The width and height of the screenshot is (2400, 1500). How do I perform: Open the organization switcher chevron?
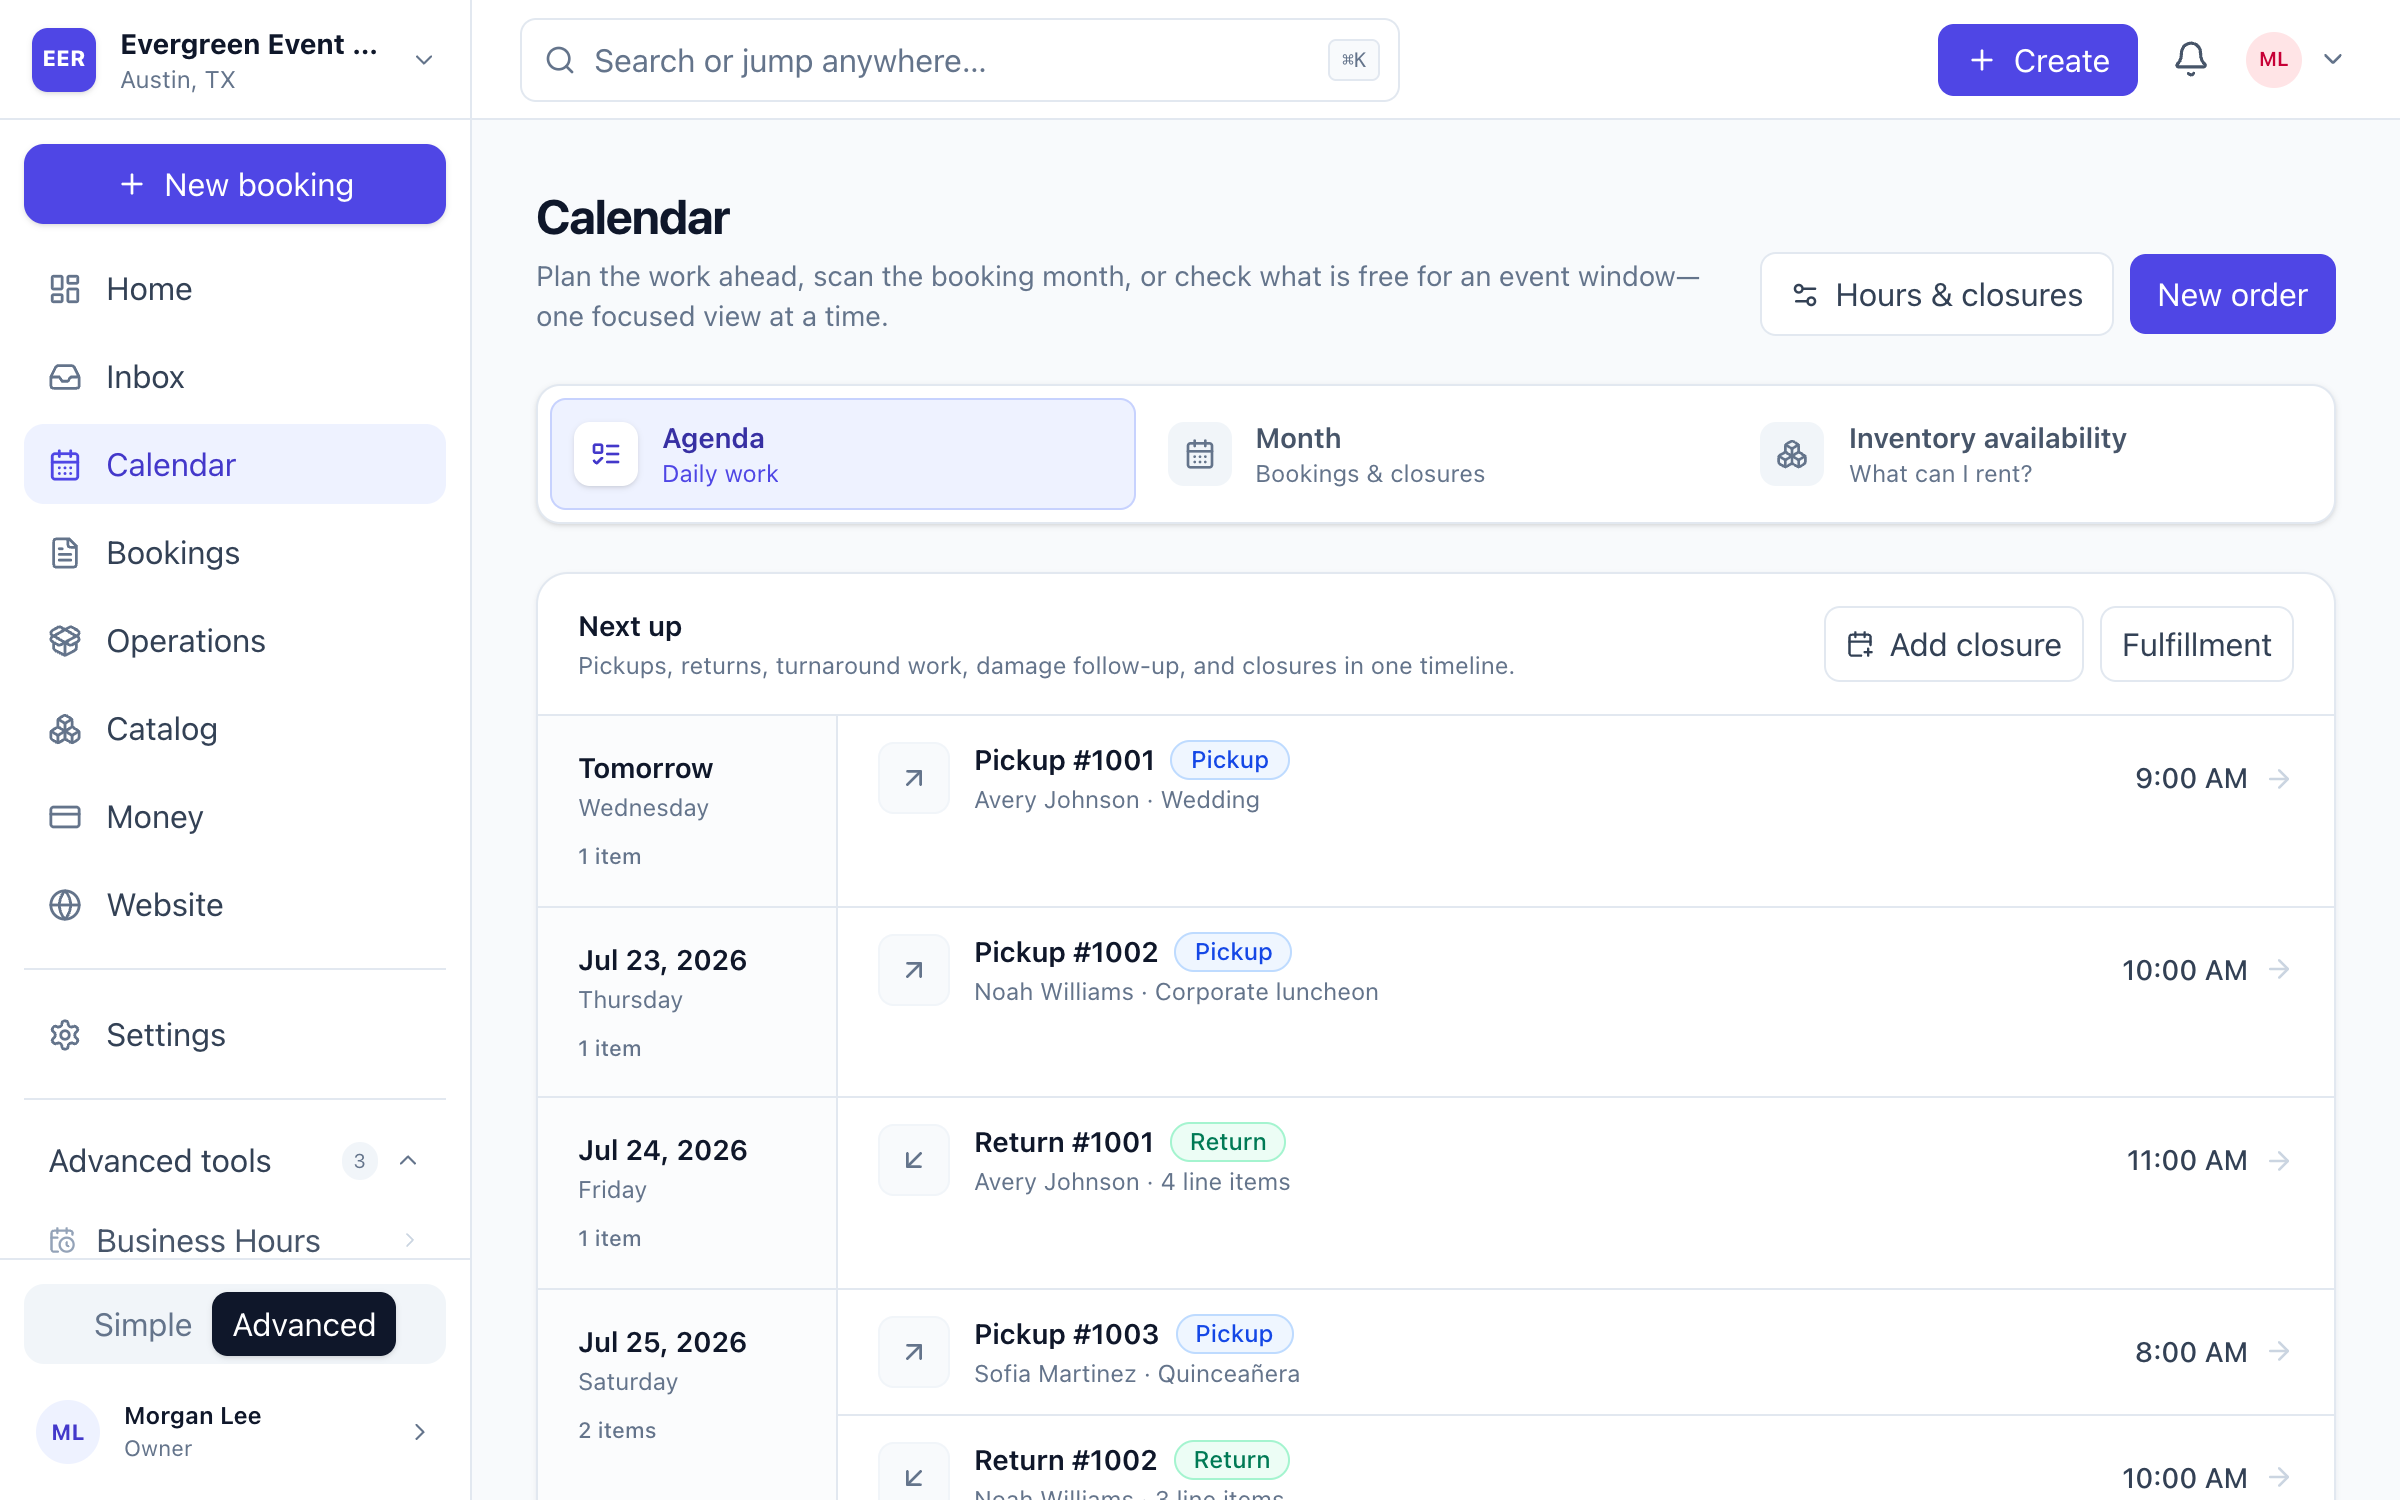pos(424,60)
